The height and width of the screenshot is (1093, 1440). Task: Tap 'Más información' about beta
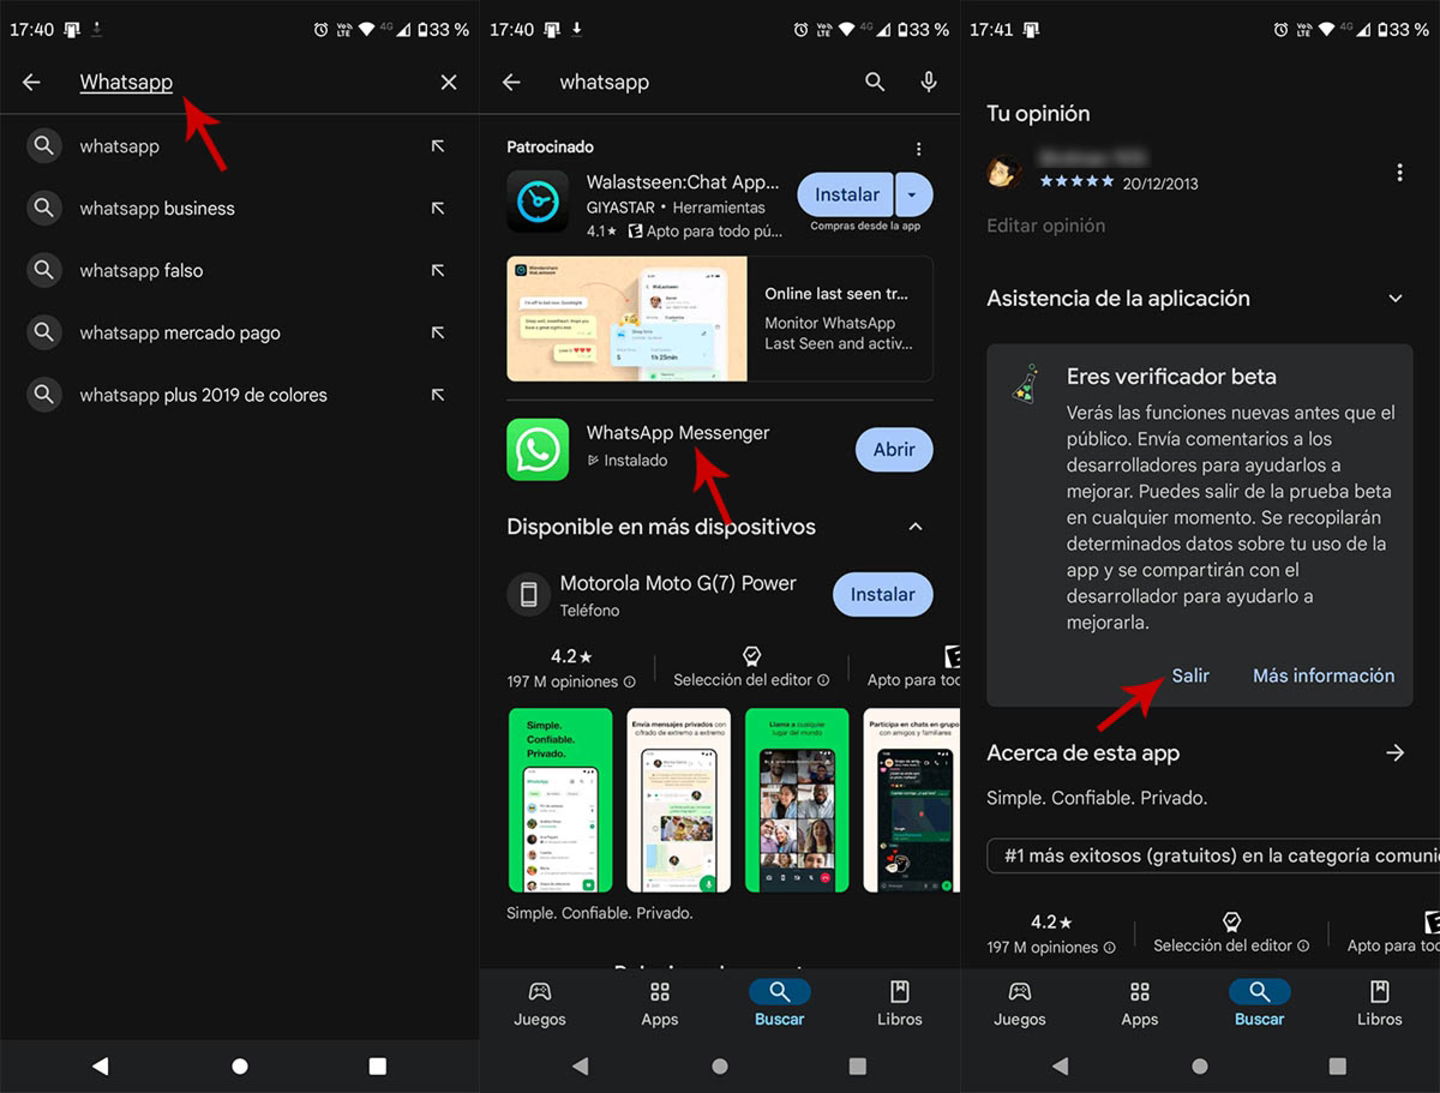click(1324, 676)
